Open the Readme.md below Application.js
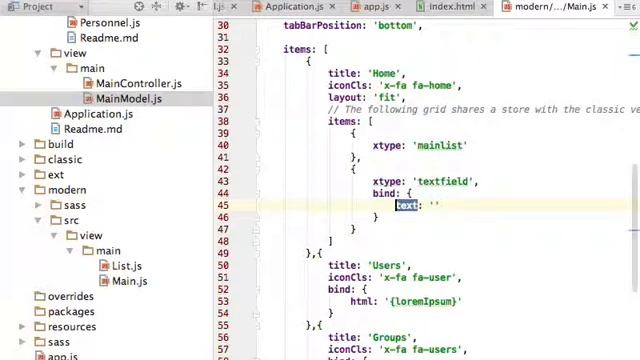640x360 pixels. coord(93,129)
